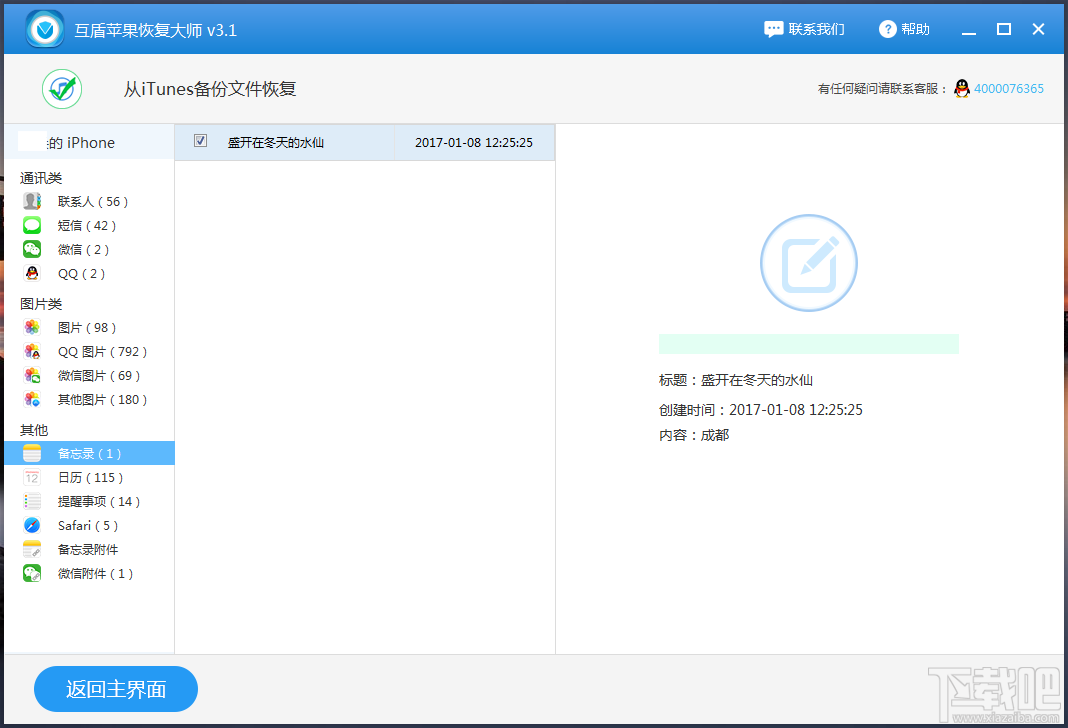Open the QQ recovery category
The height and width of the screenshot is (728, 1068).
(60, 273)
